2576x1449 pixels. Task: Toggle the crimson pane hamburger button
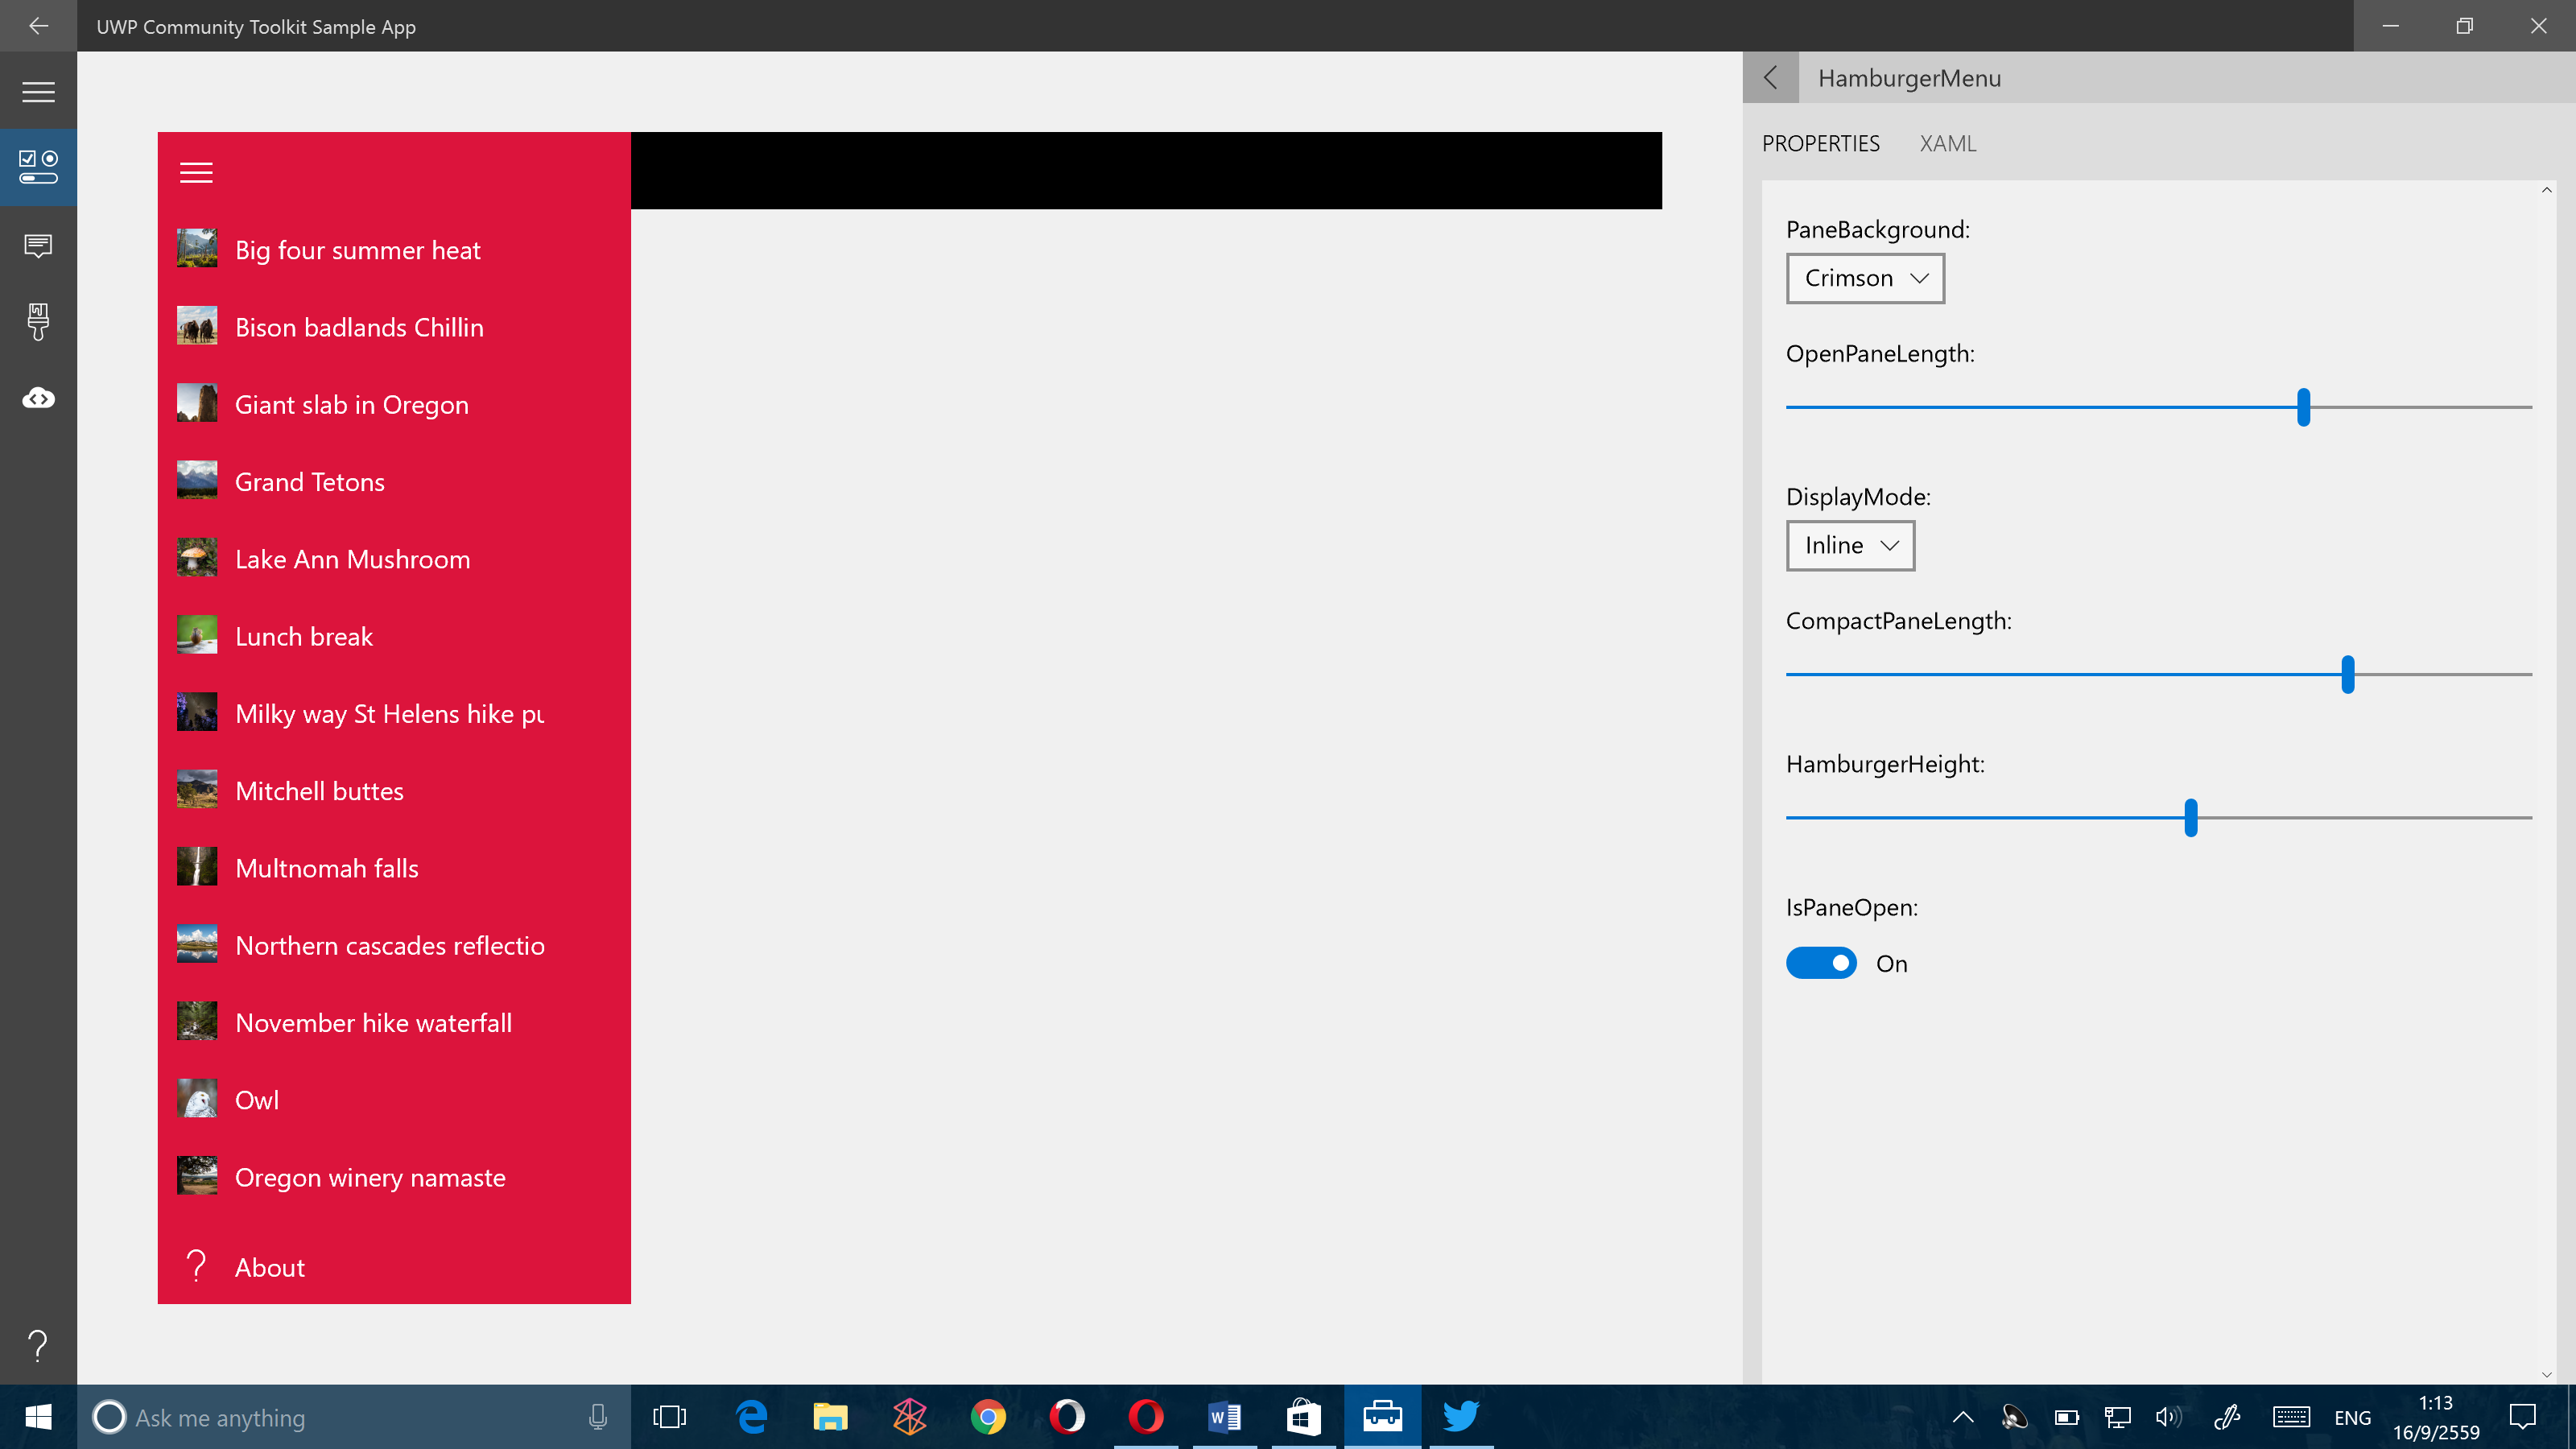click(x=196, y=173)
